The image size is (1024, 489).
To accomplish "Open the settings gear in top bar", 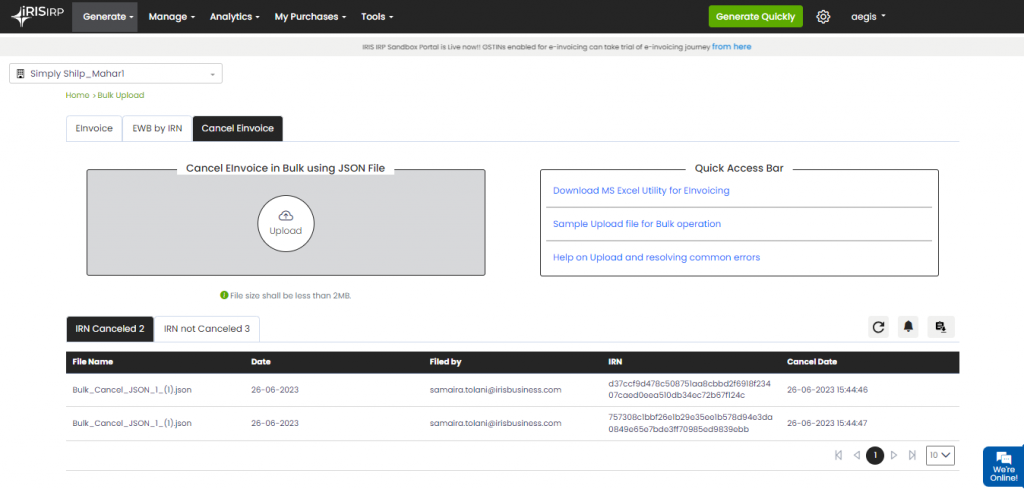I will click(x=823, y=17).
